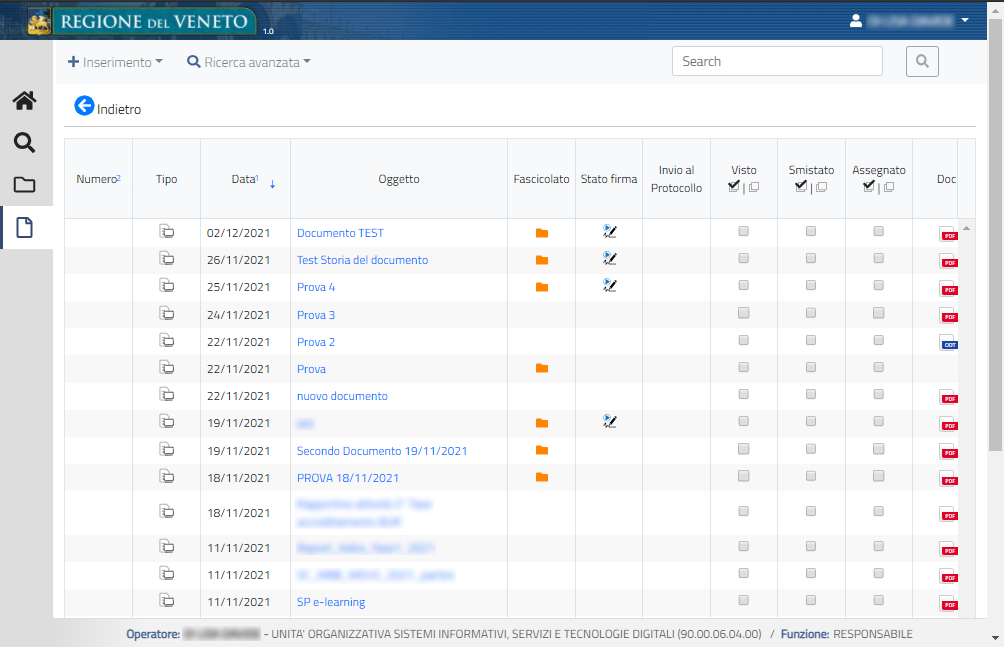Open the Secondo Documento 19/11/2021 link
The width and height of the screenshot is (1004, 647).
coord(382,451)
